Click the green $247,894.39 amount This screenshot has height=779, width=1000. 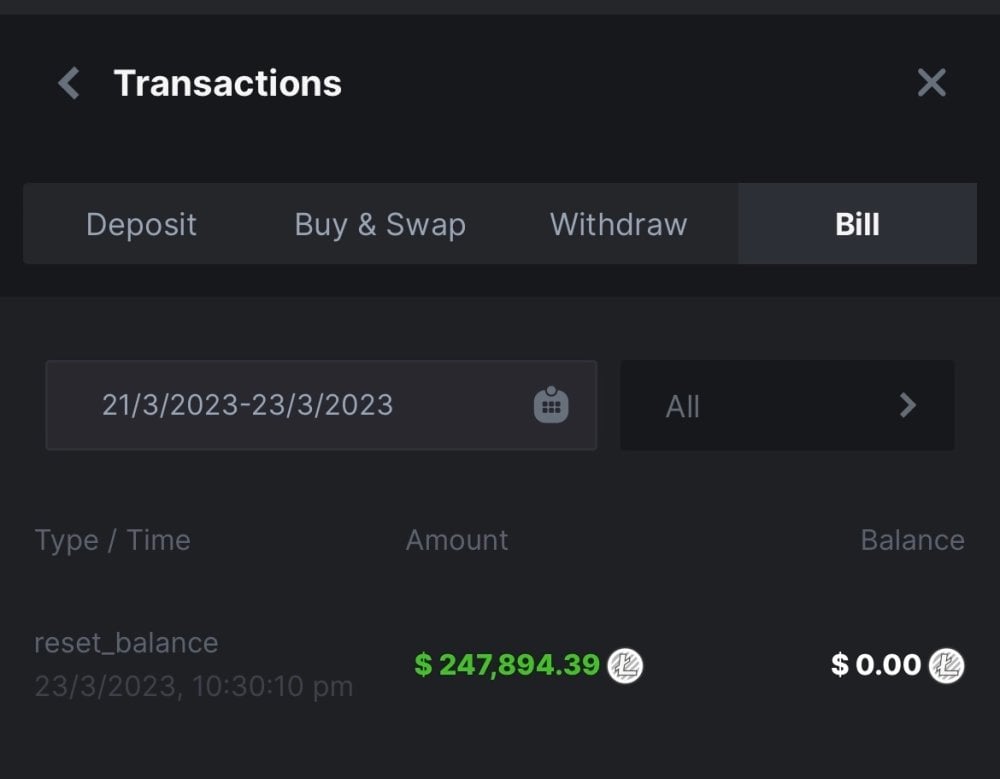point(507,664)
